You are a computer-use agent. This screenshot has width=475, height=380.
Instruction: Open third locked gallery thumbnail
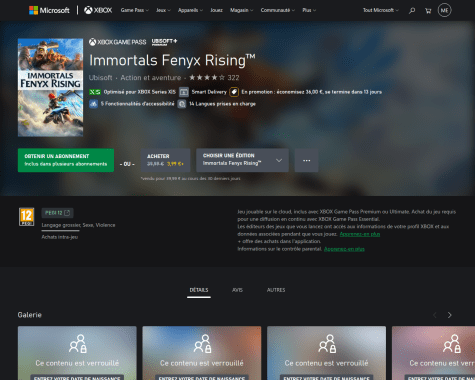(x=326, y=353)
